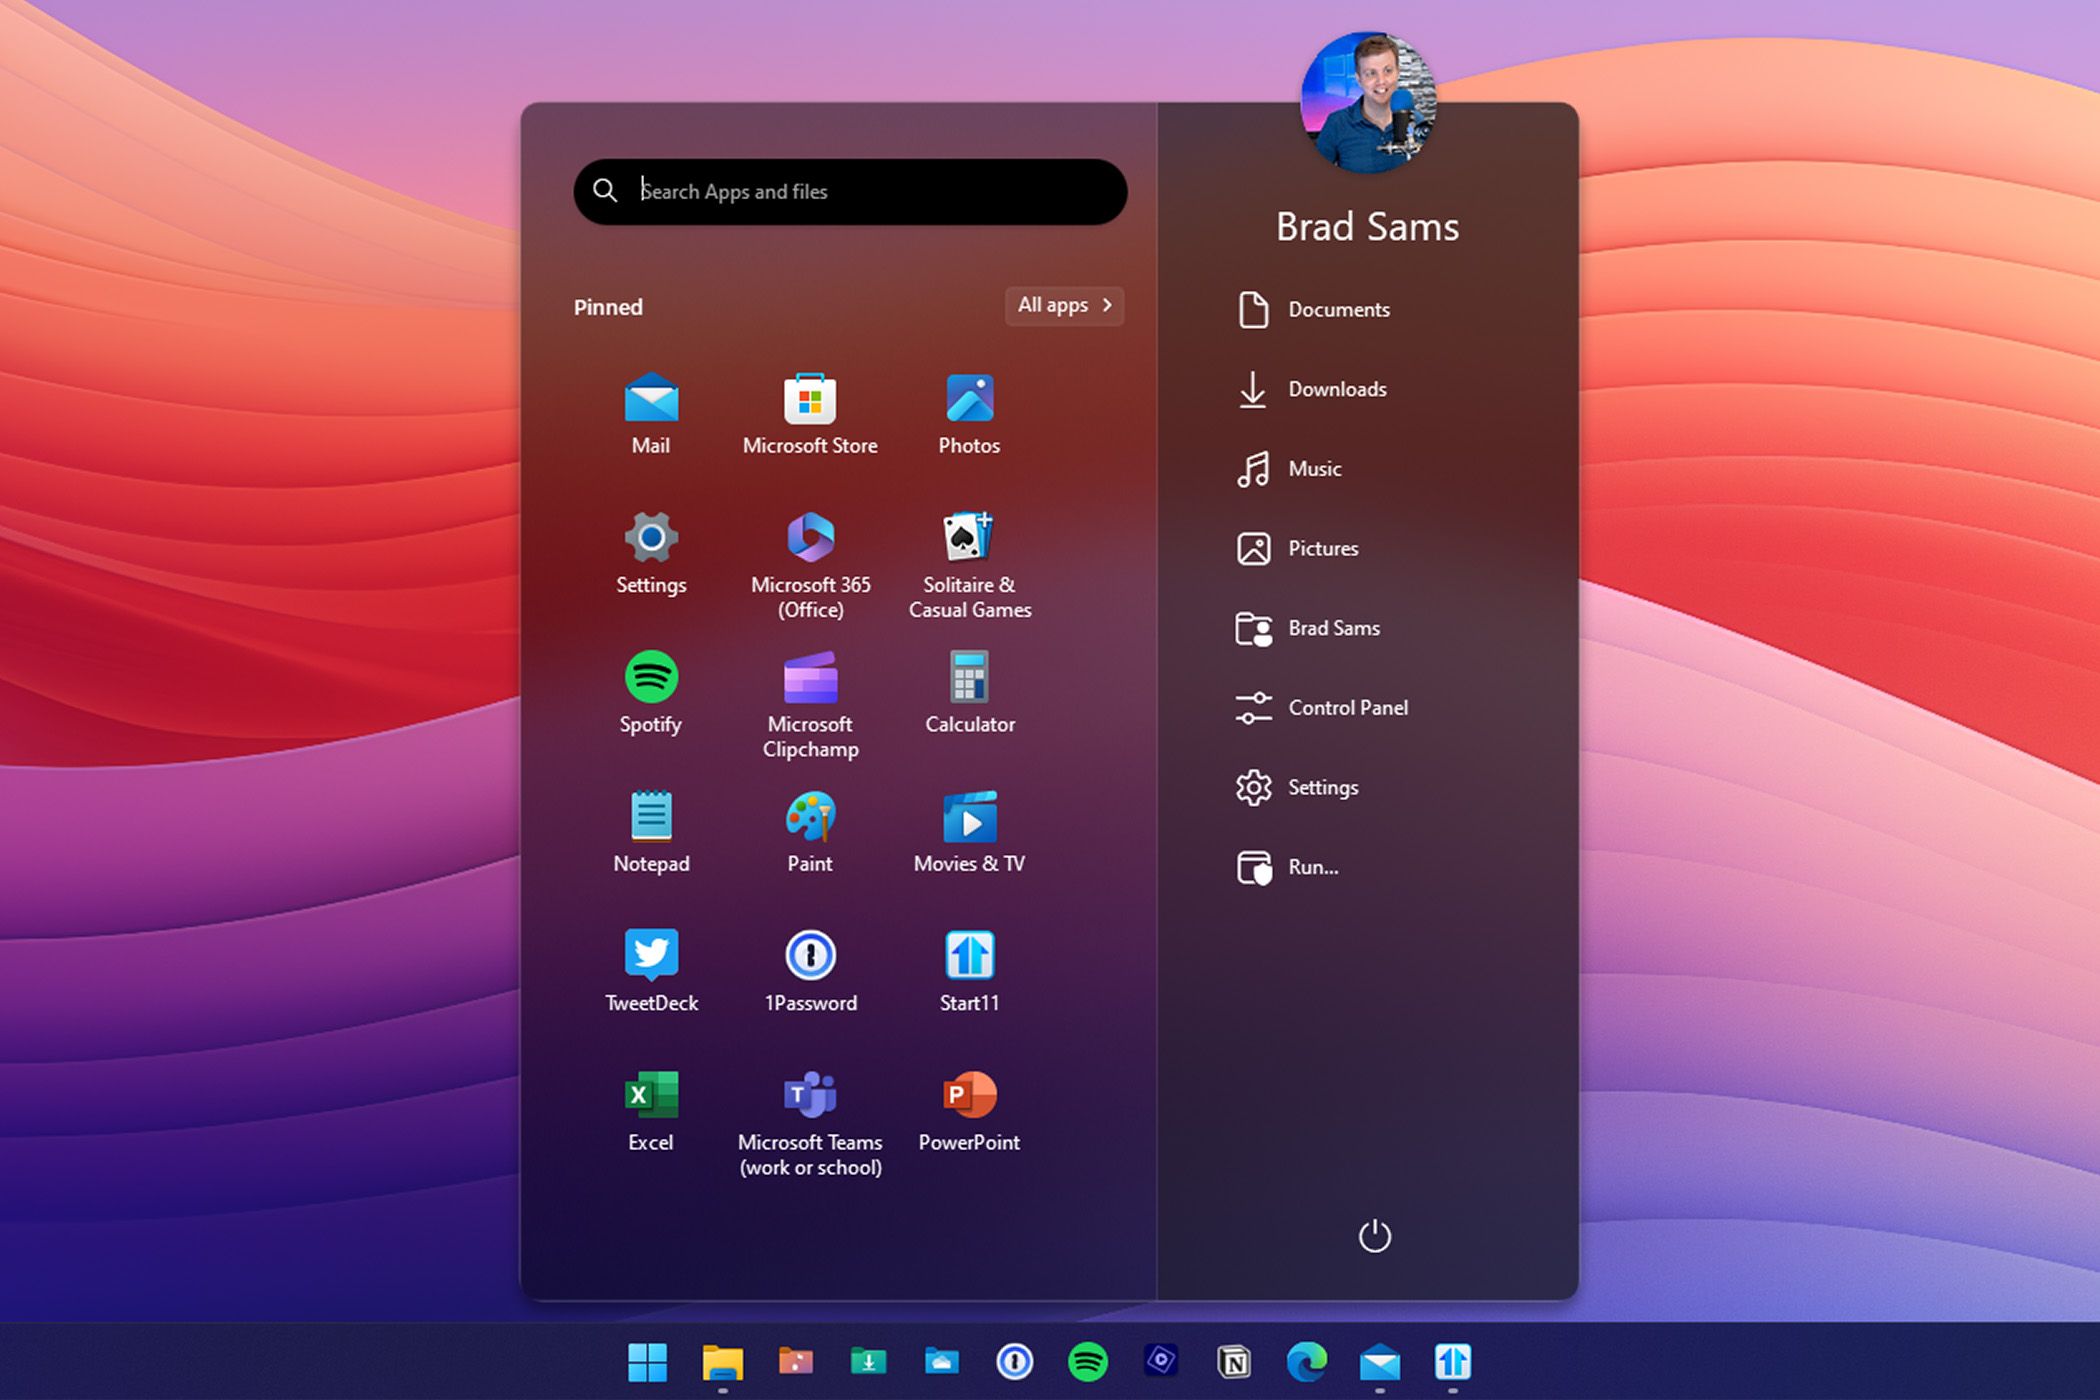
Task: Open Control Panel from right panel
Action: (1347, 705)
